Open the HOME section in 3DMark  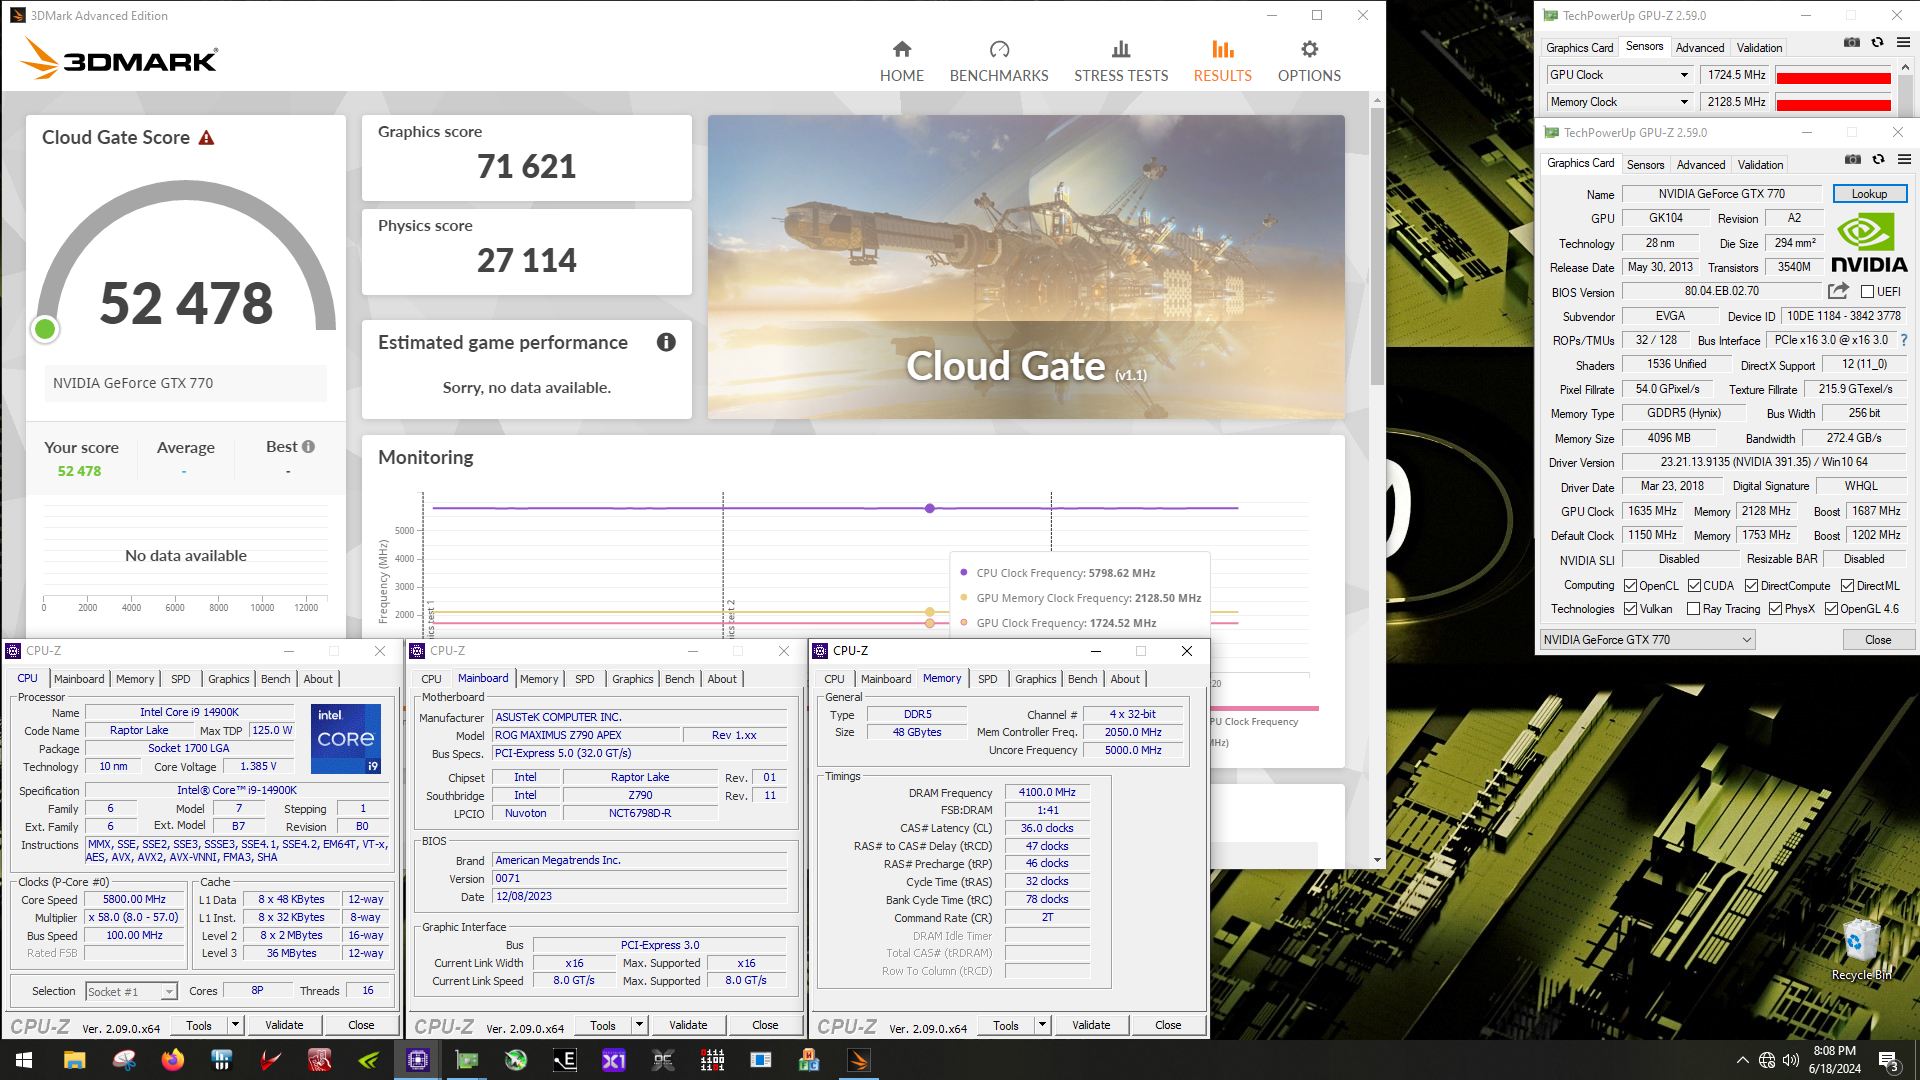click(x=901, y=61)
